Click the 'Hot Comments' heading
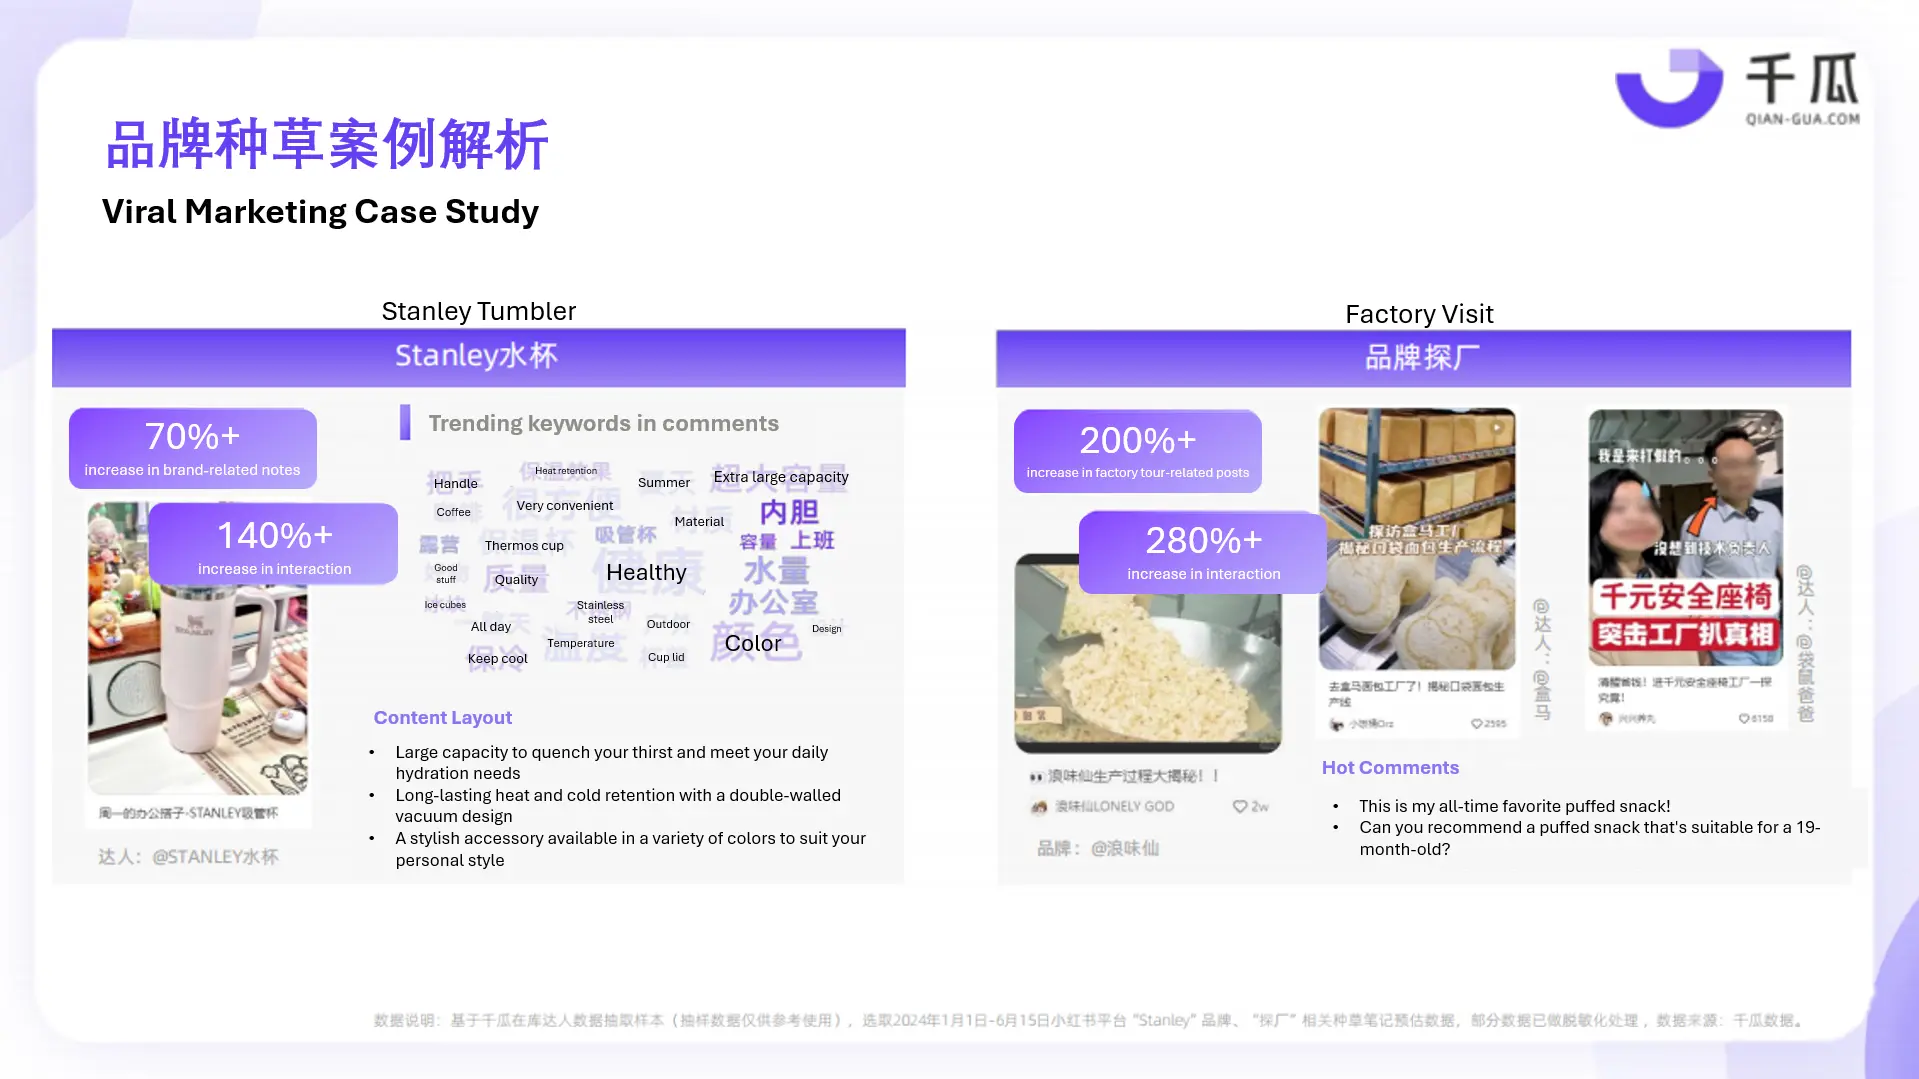Image resolution: width=1919 pixels, height=1079 pixels. point(1390,768)
